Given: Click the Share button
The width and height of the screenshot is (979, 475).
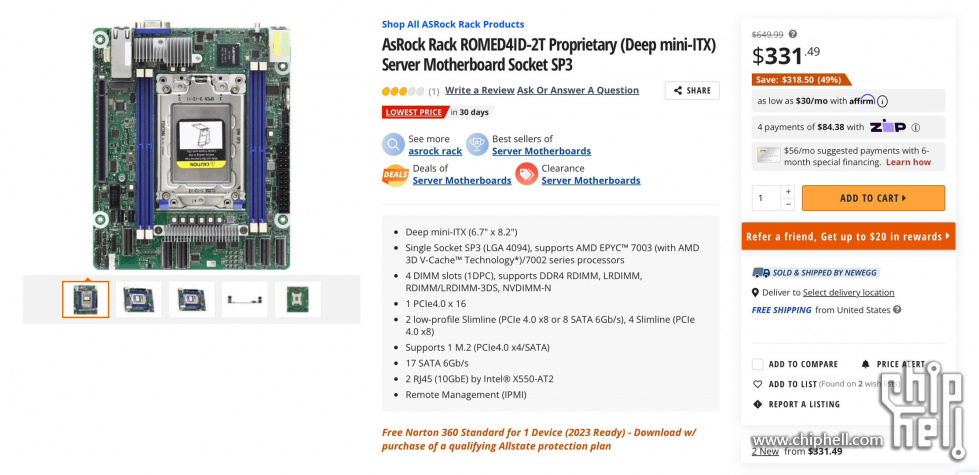Looking at the screenshot, I should [x=692, y=91].
